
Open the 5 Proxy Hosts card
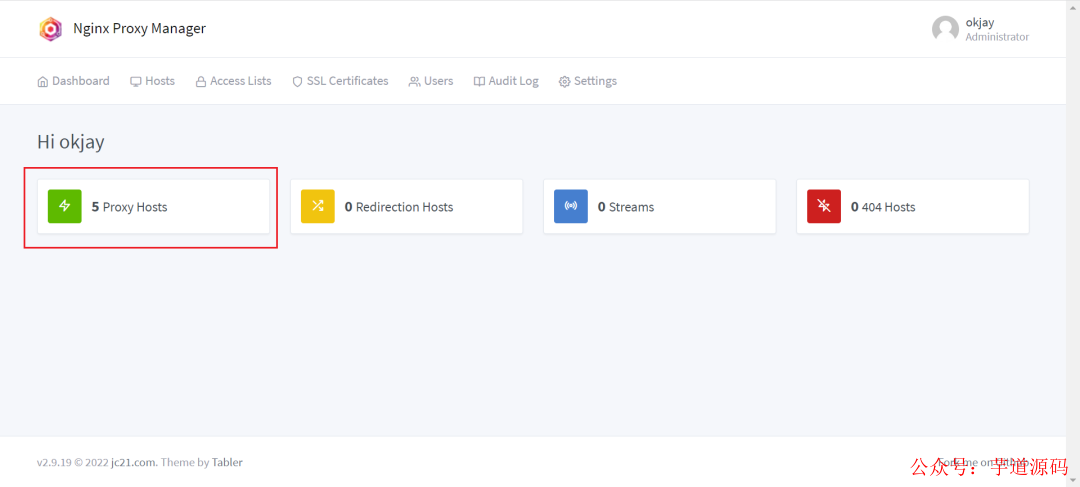(x=154, y=207)
